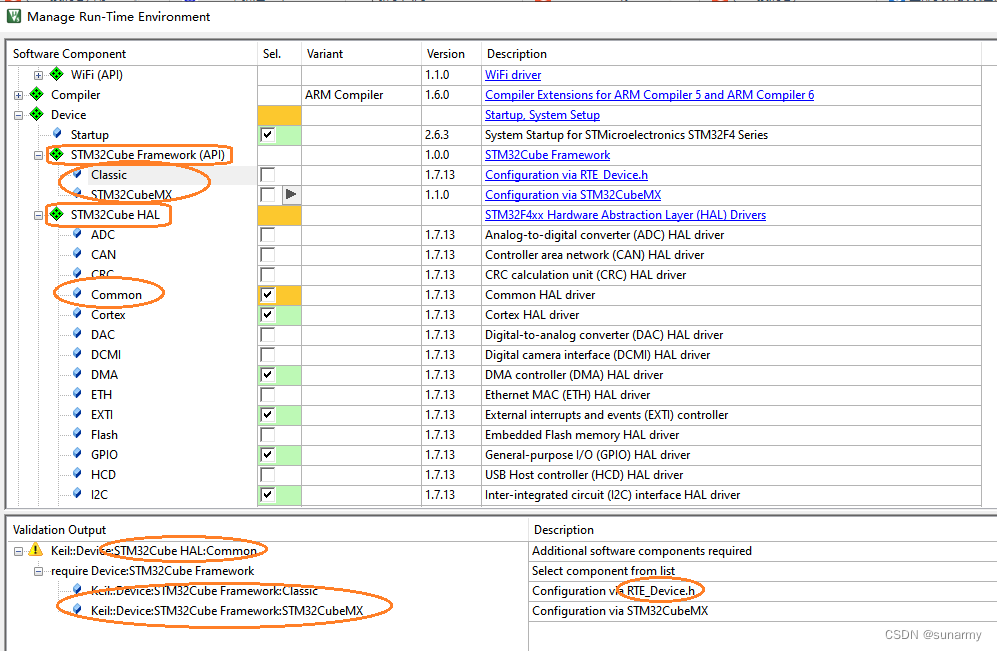Click the STM32Cube HAL green diamond icon
This screenshot has height=651, width=997.
pos(57,214)
